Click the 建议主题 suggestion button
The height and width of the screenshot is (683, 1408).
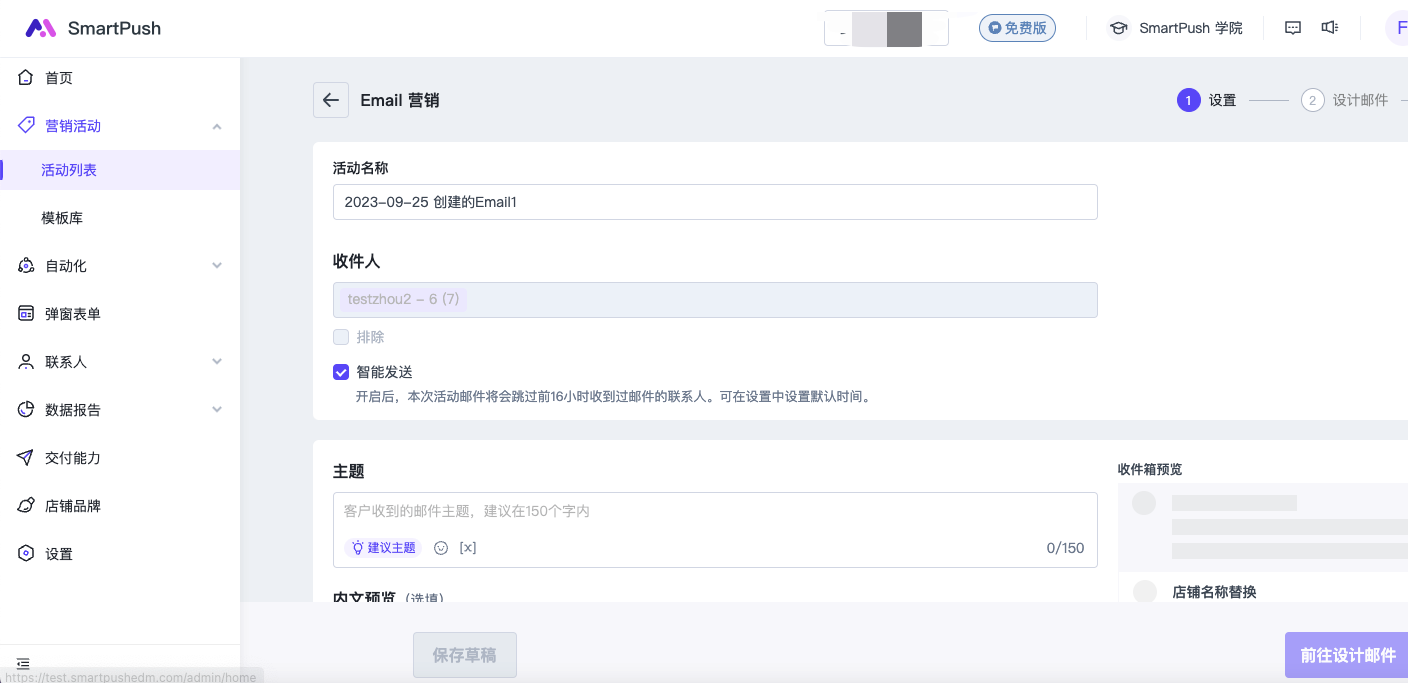383,548
